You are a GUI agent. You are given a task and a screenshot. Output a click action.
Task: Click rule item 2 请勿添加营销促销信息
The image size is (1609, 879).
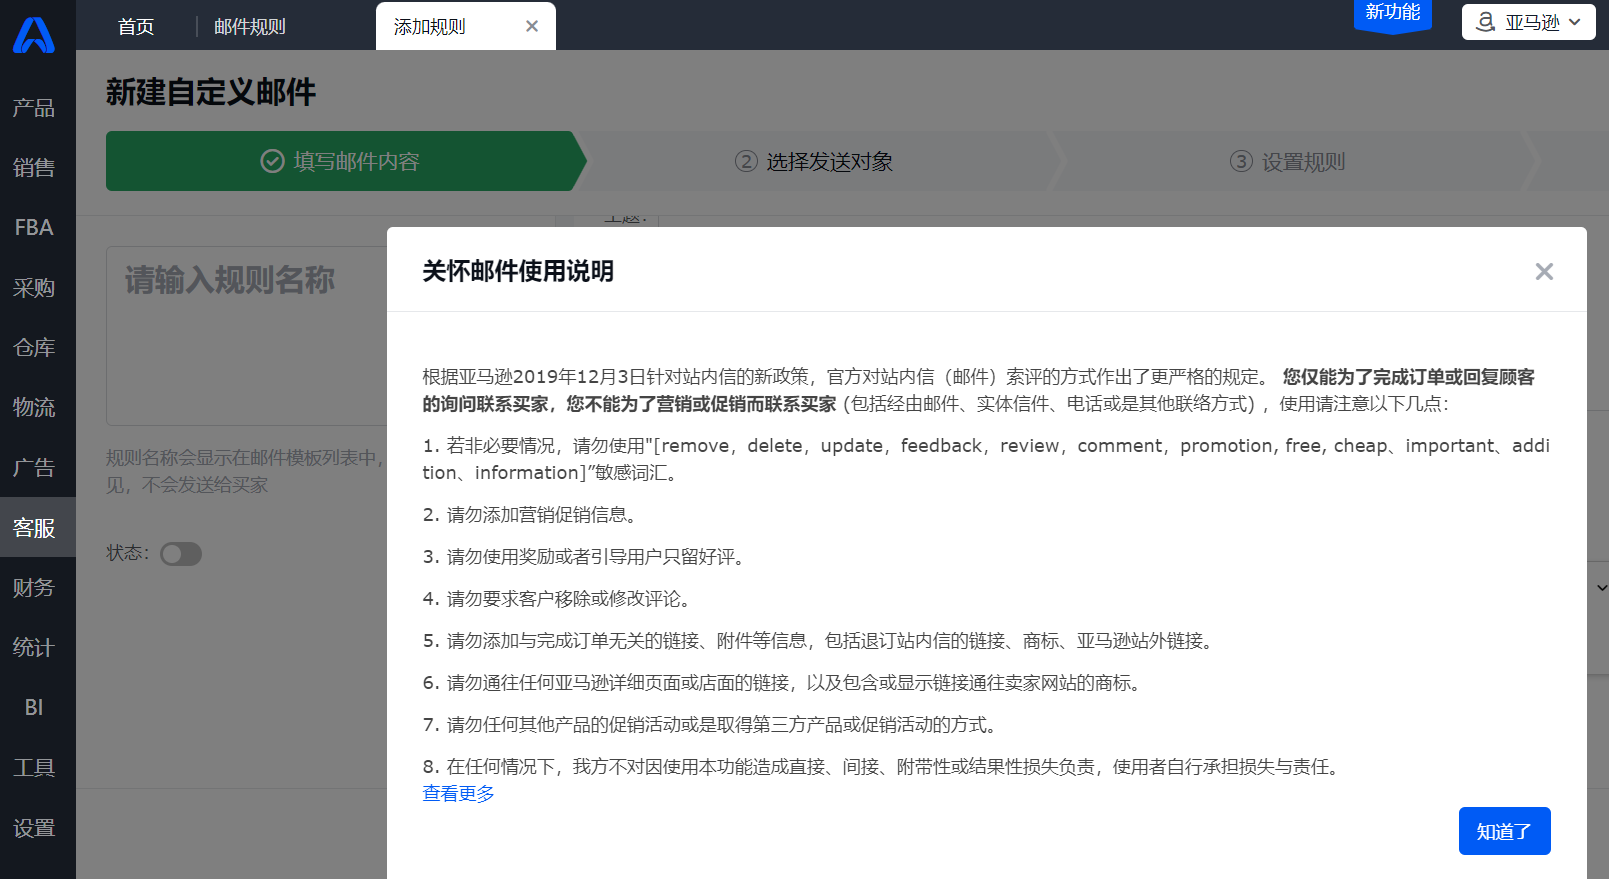[x=530, y=514]
